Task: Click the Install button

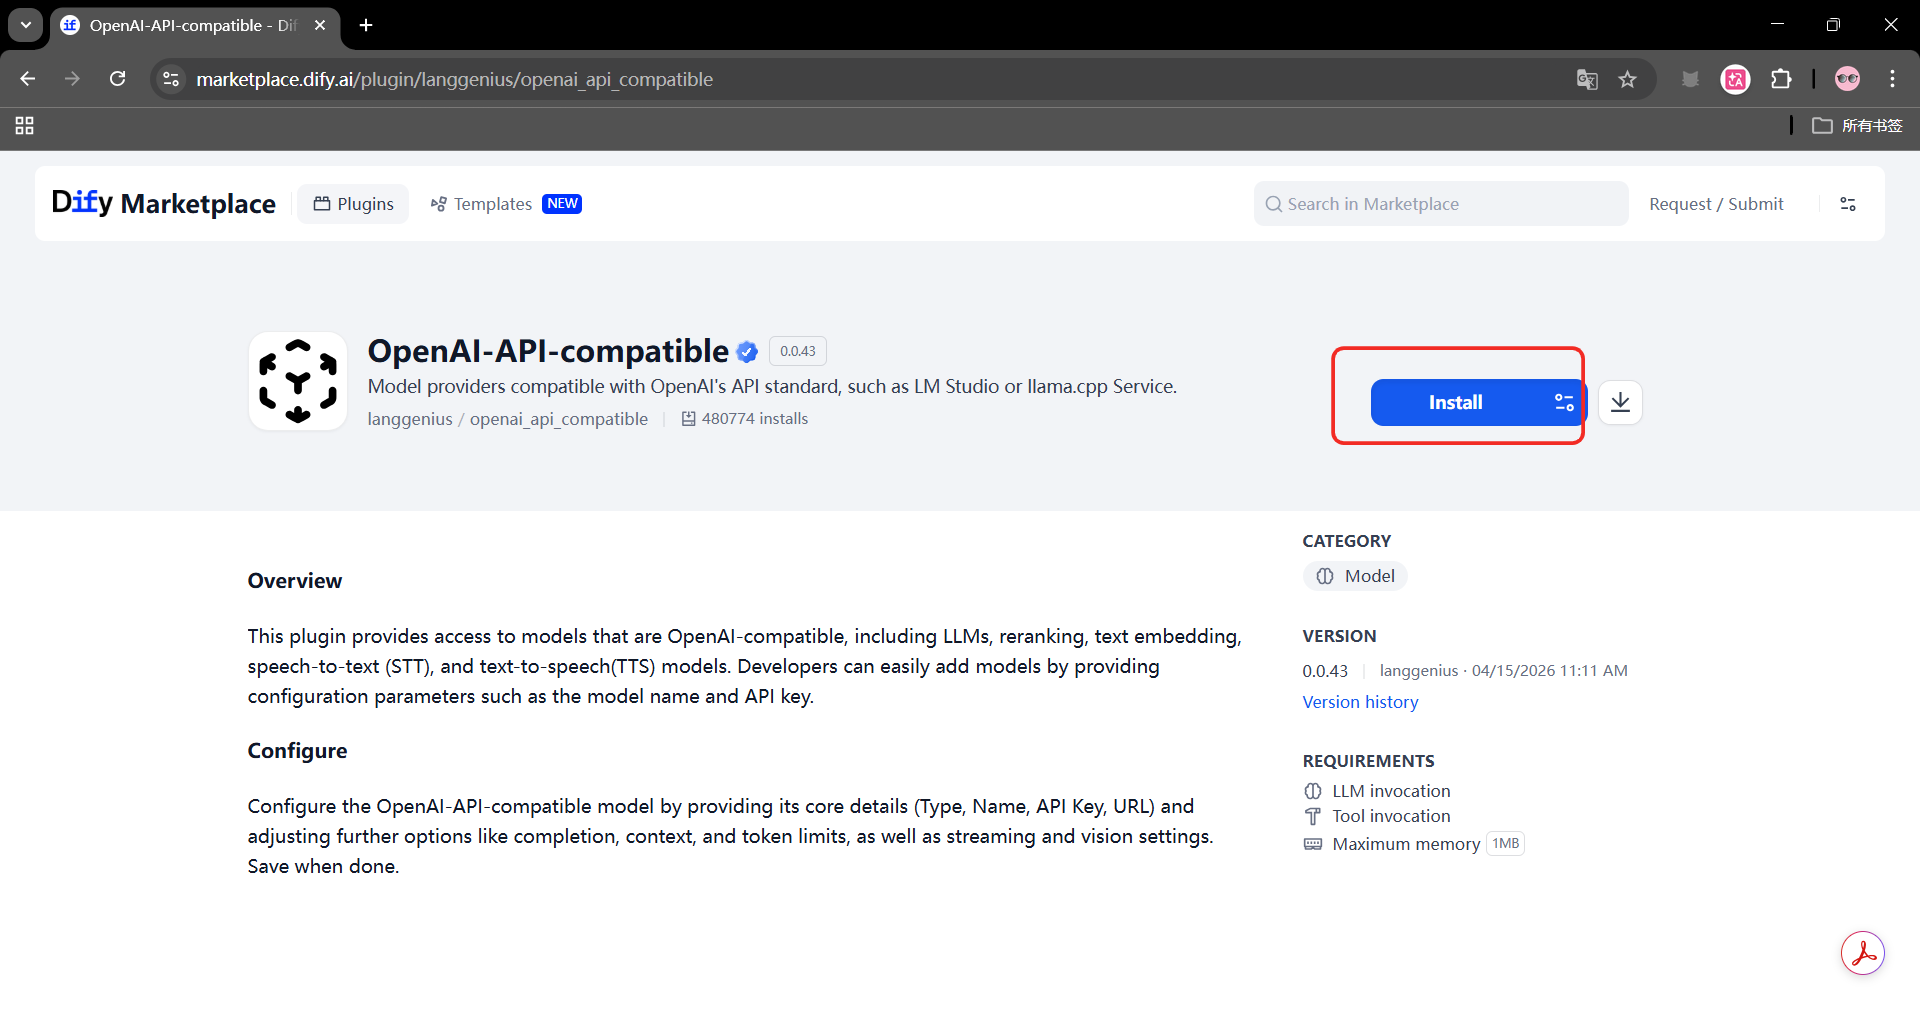Action: coord(1455,402)
